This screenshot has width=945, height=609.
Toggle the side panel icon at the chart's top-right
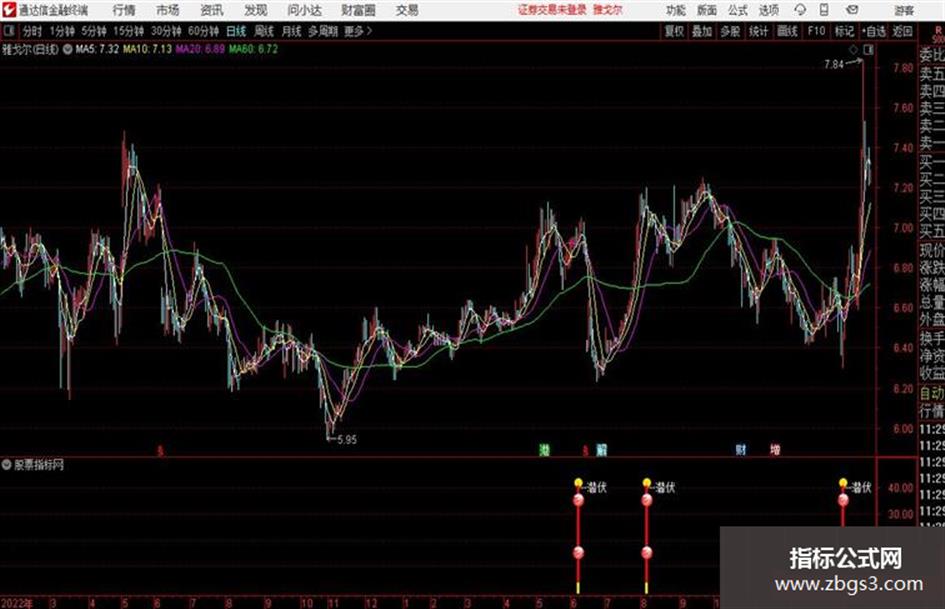(x=868, y=50)
